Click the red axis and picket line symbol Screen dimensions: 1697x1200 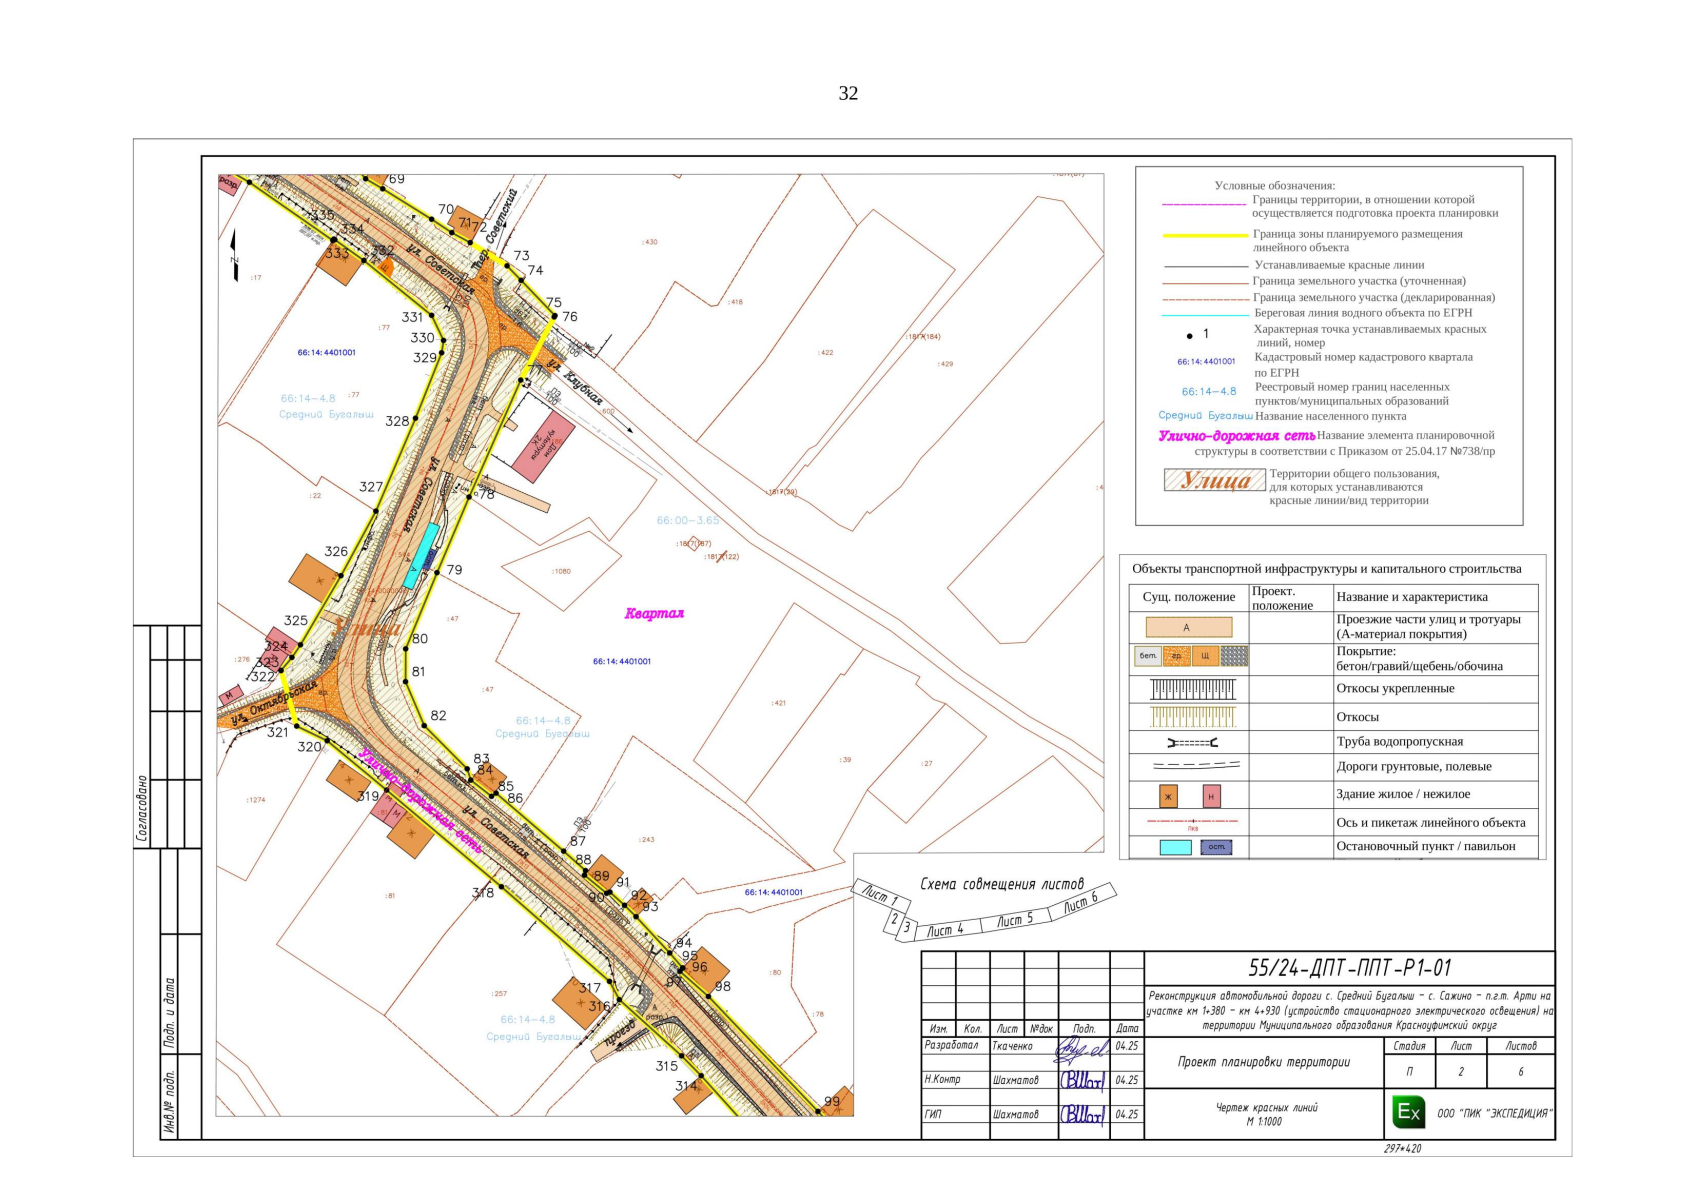1193,822
